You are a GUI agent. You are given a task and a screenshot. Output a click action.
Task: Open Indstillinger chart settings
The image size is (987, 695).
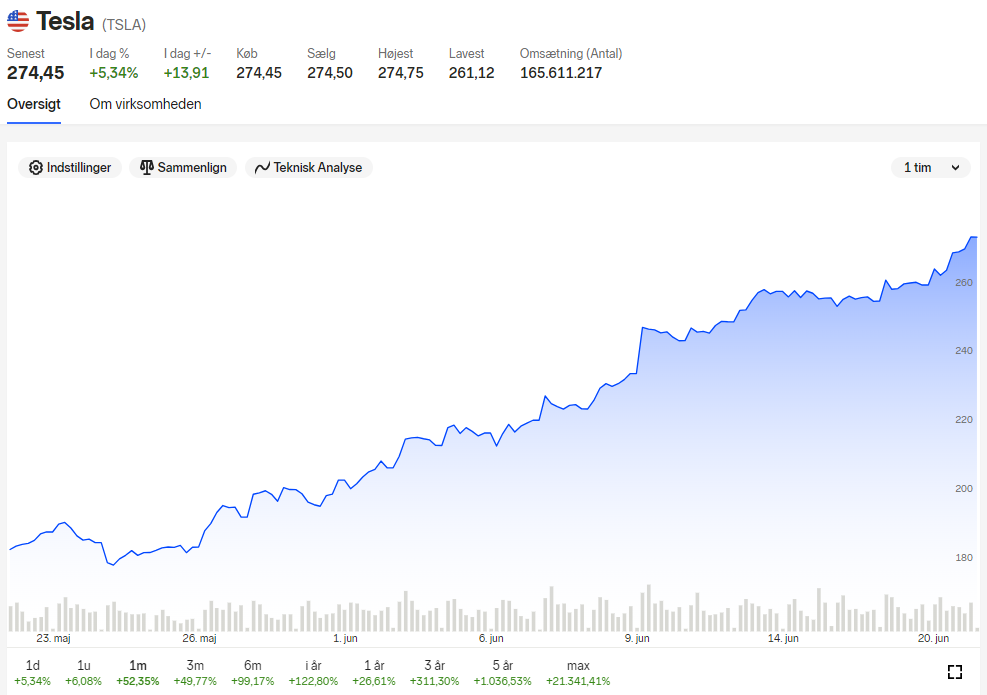(70, 167)
